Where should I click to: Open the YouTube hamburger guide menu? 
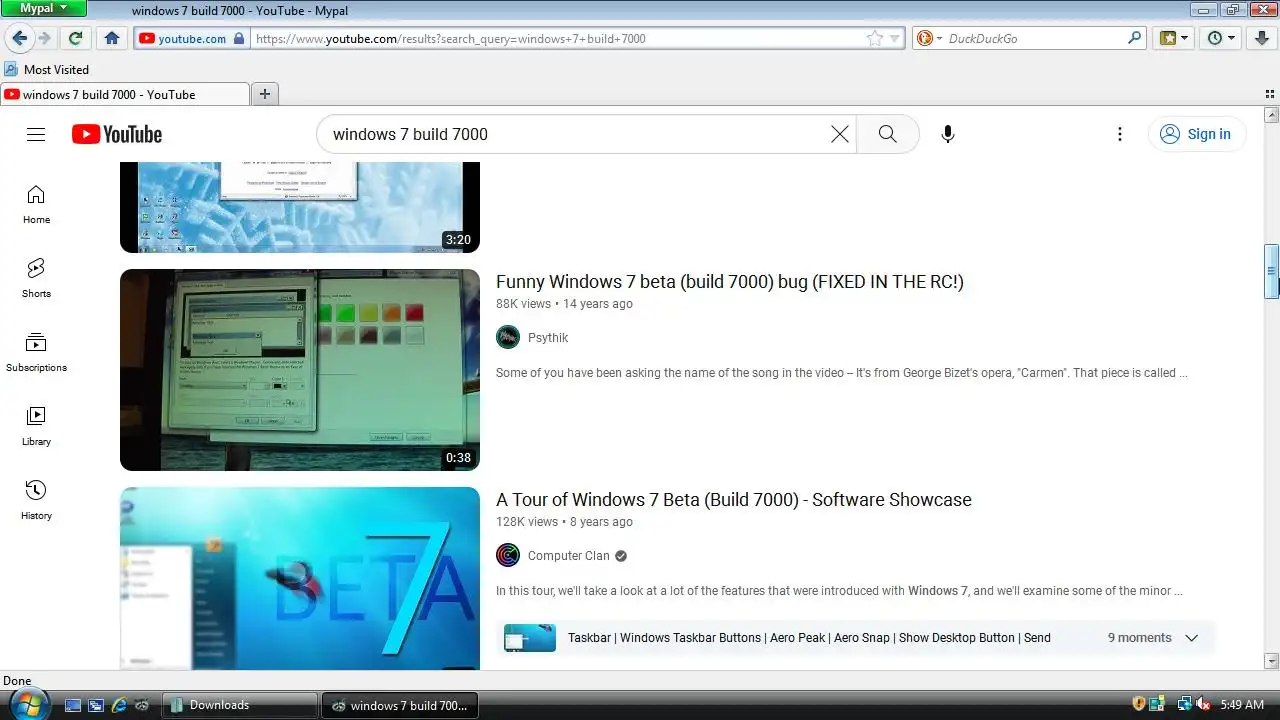(36, 134)
